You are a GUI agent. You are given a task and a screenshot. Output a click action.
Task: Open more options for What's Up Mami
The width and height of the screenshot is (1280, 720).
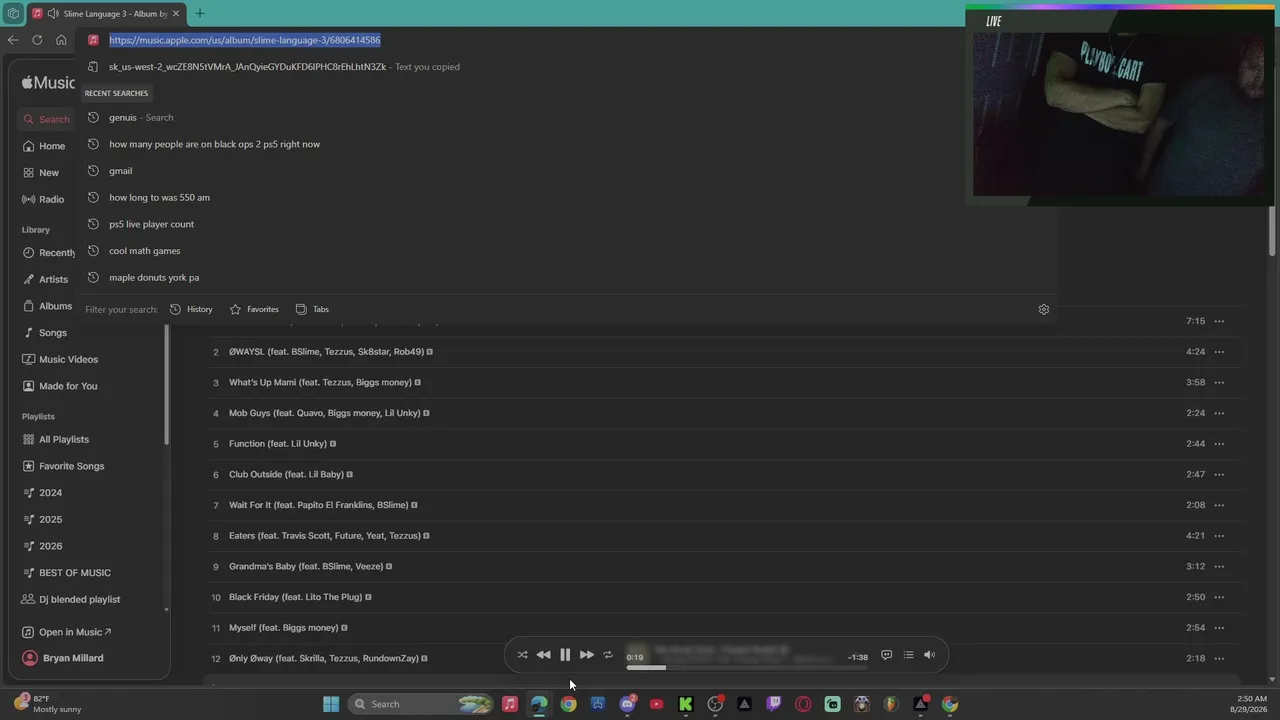[1219, 382]
